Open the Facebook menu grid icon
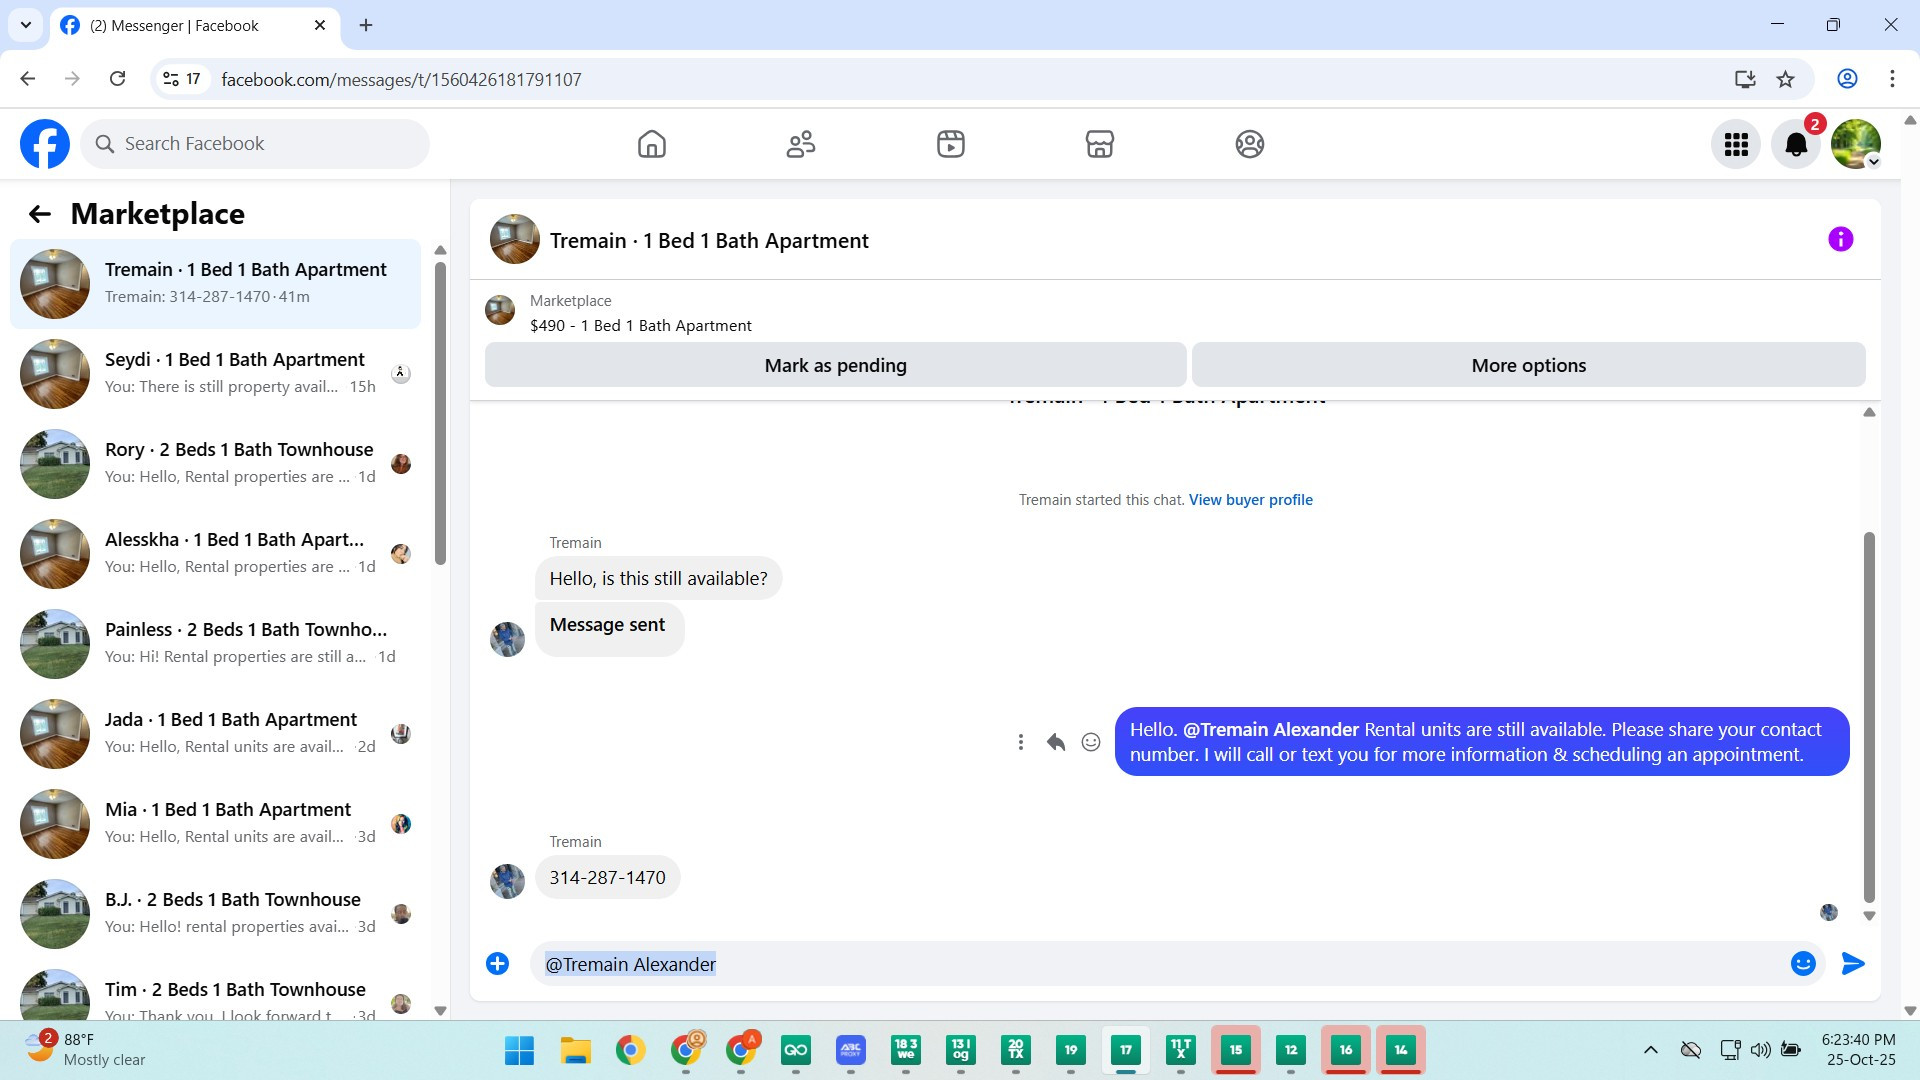Screen dimensions: 1920x1080 1736,145
